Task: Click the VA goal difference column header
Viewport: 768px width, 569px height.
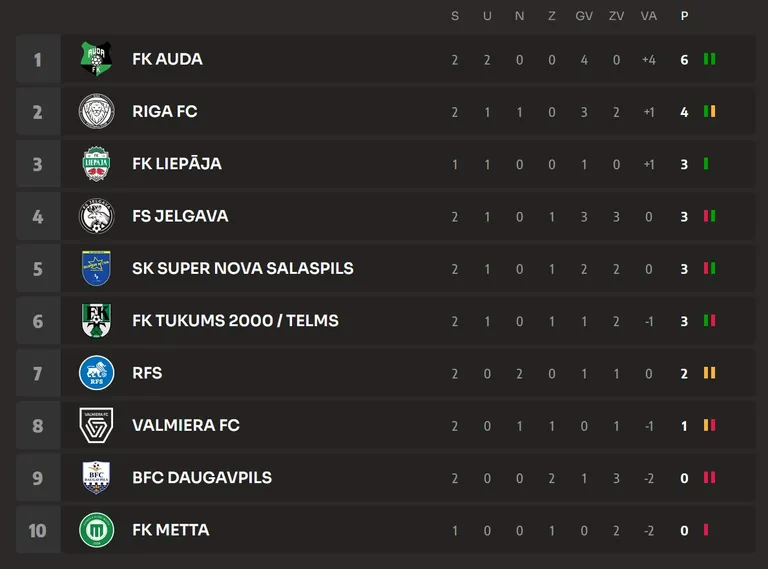Action: [x=648, y=16]
